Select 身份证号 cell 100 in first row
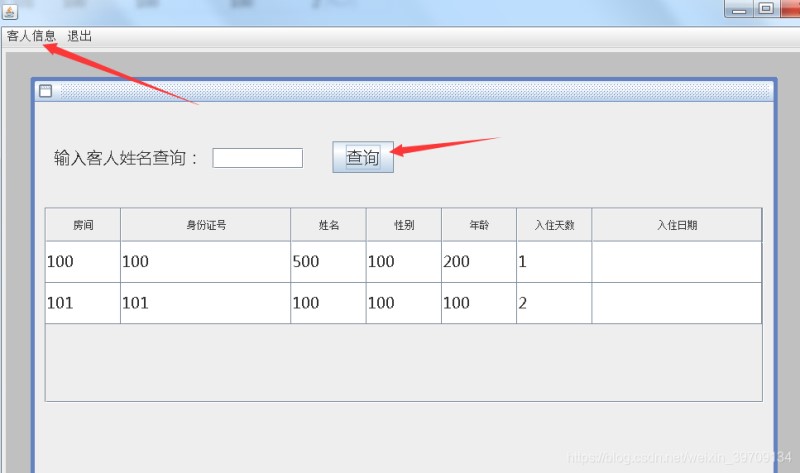The height and width of the screenshot is (473, 800). click(206, 262)
